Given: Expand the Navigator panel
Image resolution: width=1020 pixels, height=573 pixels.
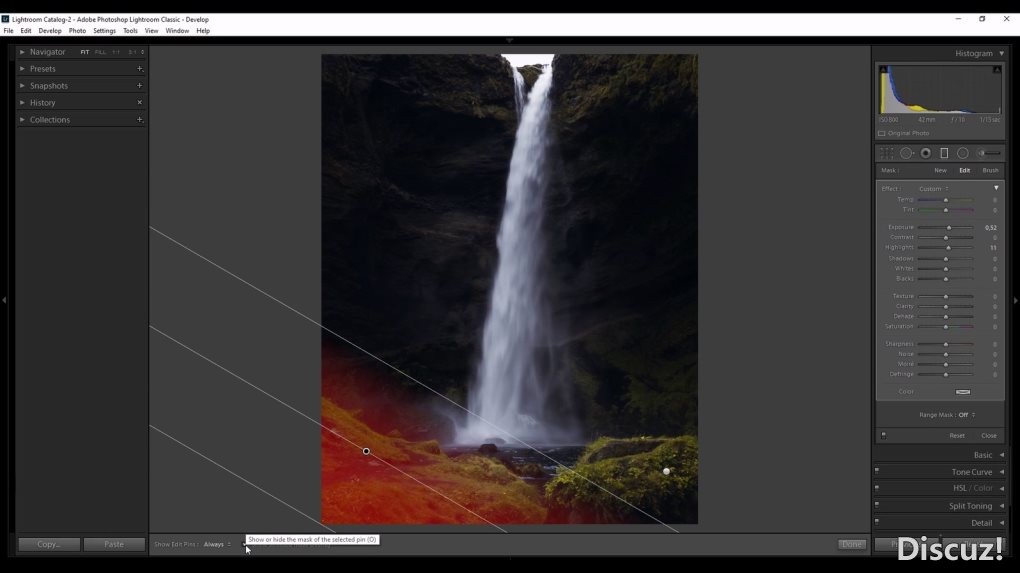Looking at the screenshot, I should click(x=22, y=52).
